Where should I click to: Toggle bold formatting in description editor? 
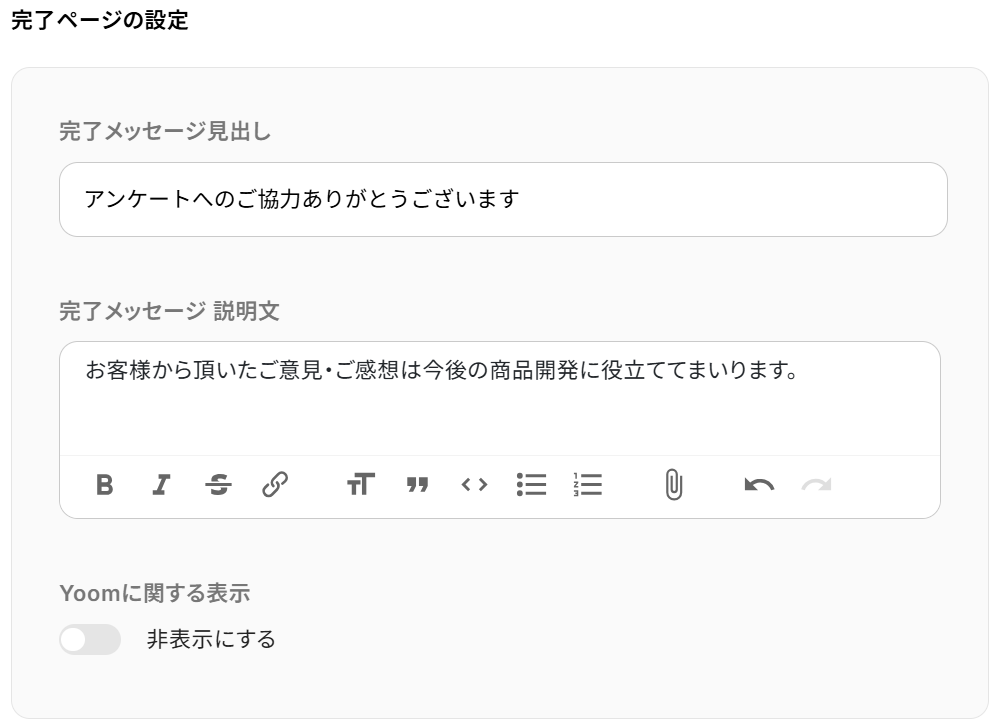pos(105,484)
